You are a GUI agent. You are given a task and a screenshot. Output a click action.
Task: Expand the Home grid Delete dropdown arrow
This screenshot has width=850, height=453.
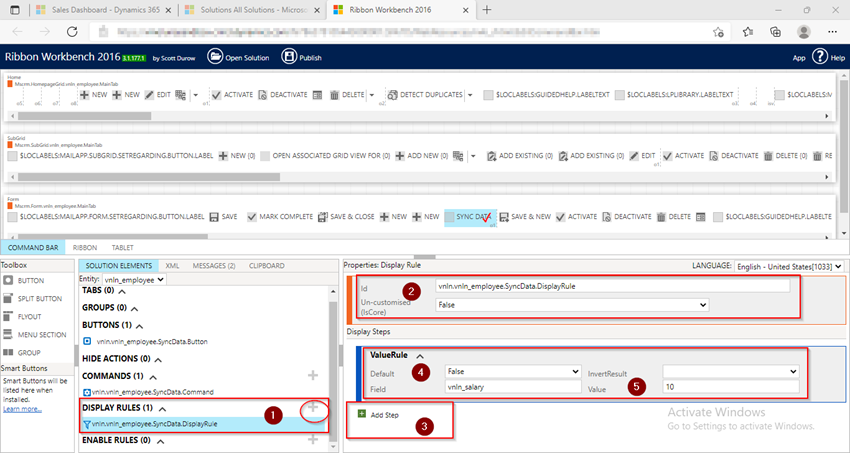point(371,95)
